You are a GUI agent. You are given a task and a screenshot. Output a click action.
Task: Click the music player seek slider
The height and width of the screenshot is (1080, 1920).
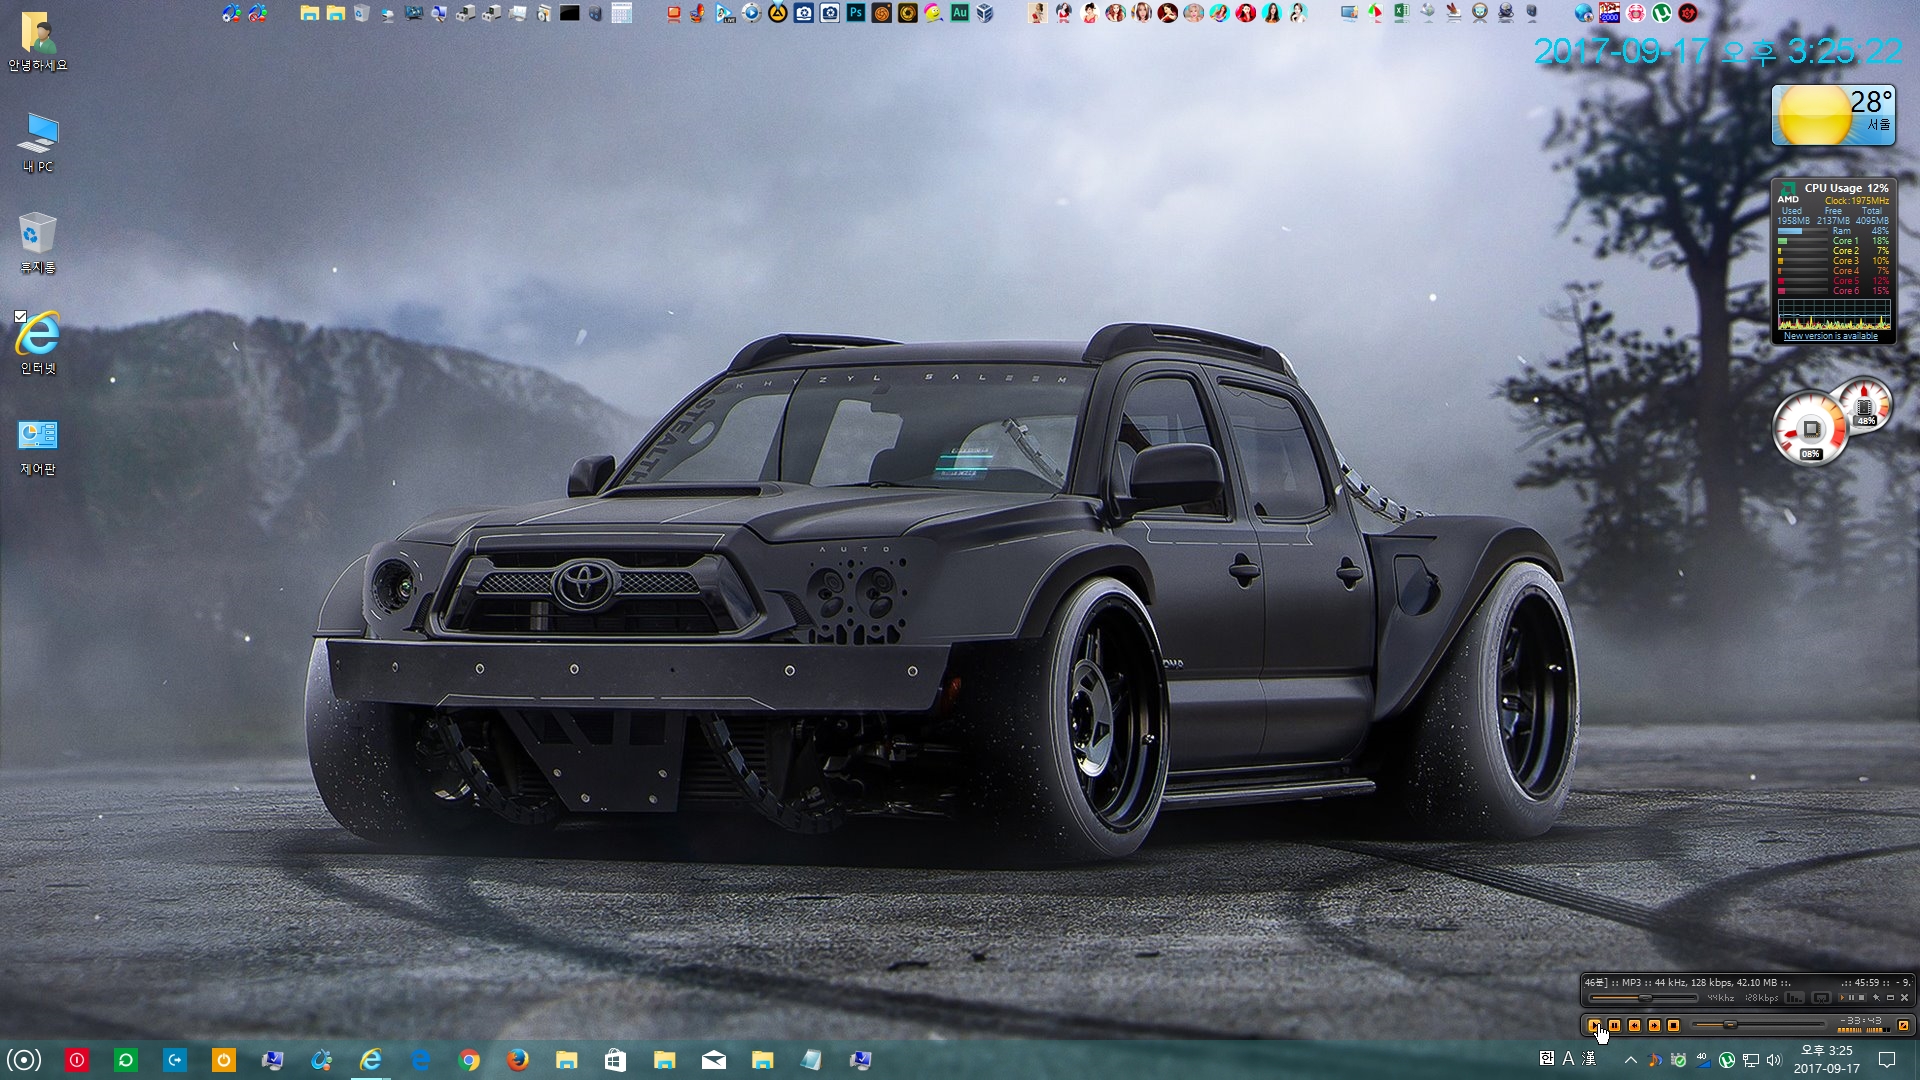tap(1759, 1025)
